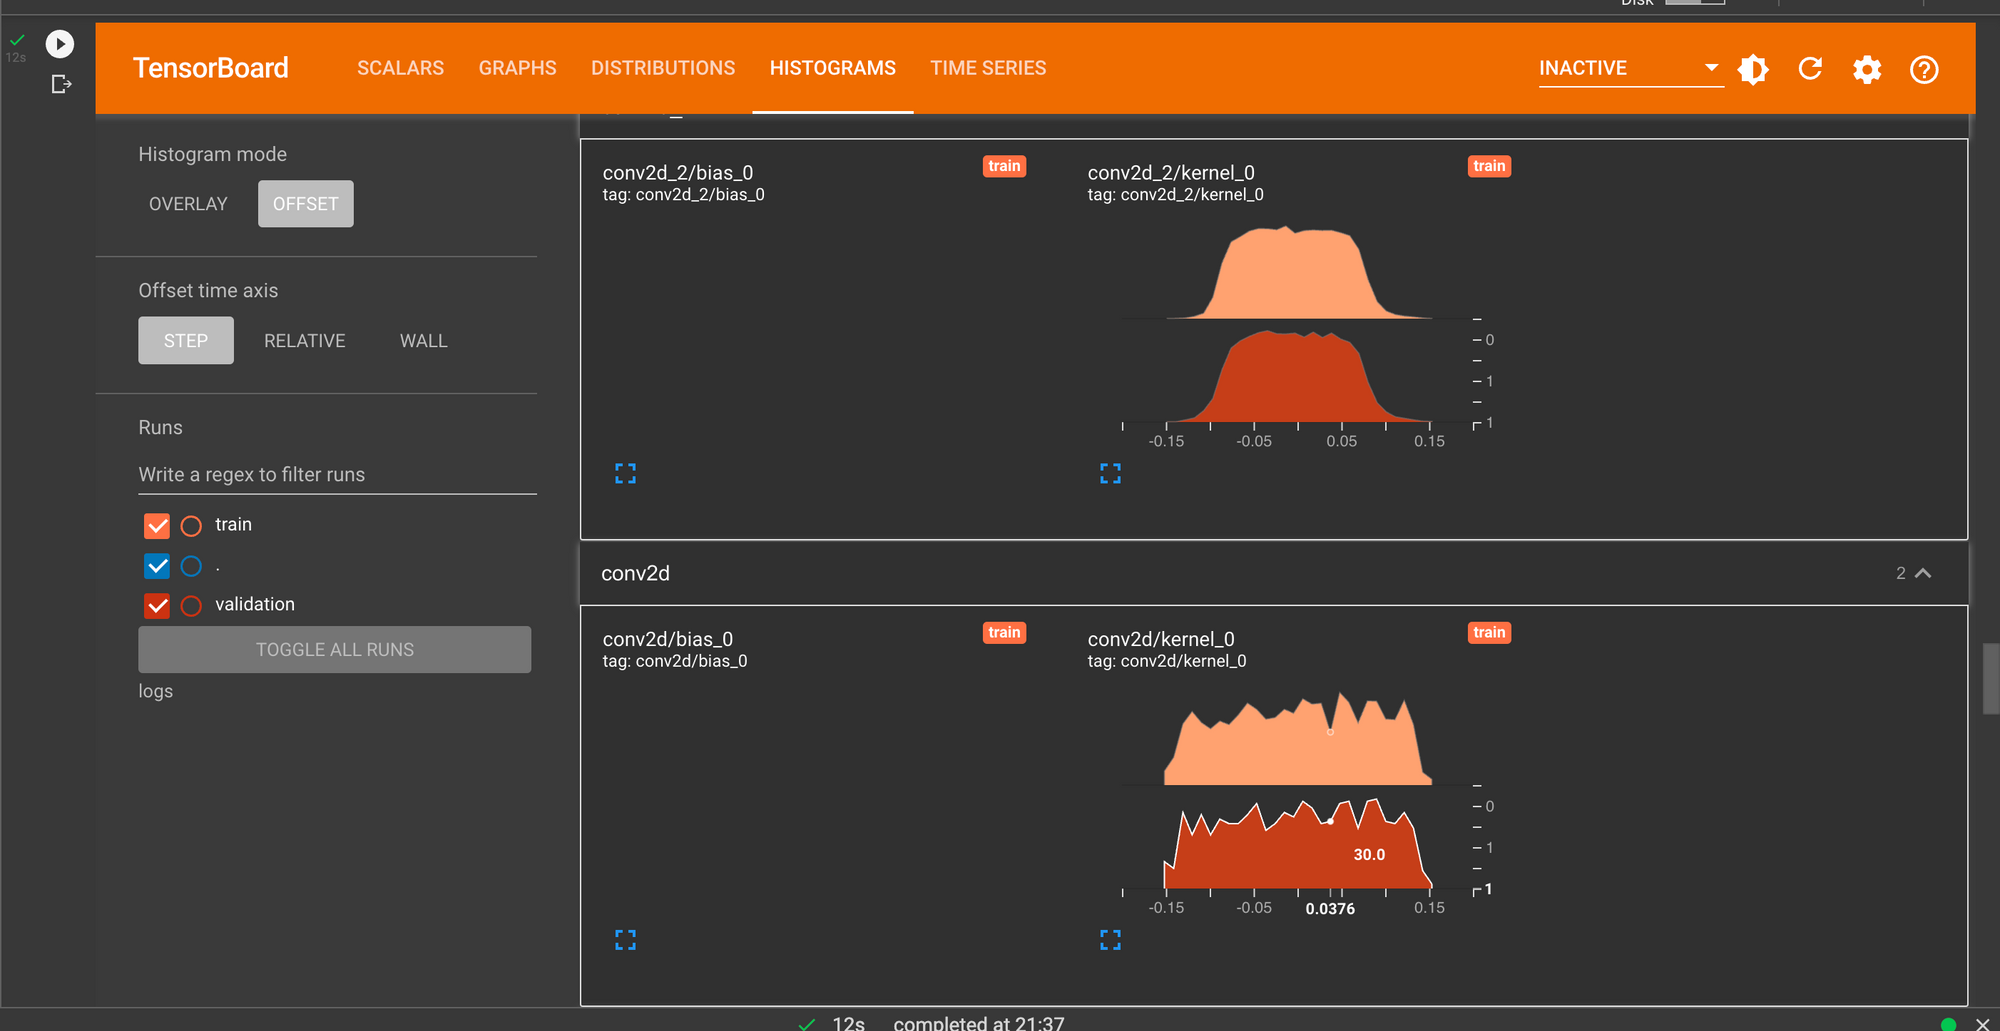Set offset time axis to STEP
Screen dimensions: 2000x1031
186,341
